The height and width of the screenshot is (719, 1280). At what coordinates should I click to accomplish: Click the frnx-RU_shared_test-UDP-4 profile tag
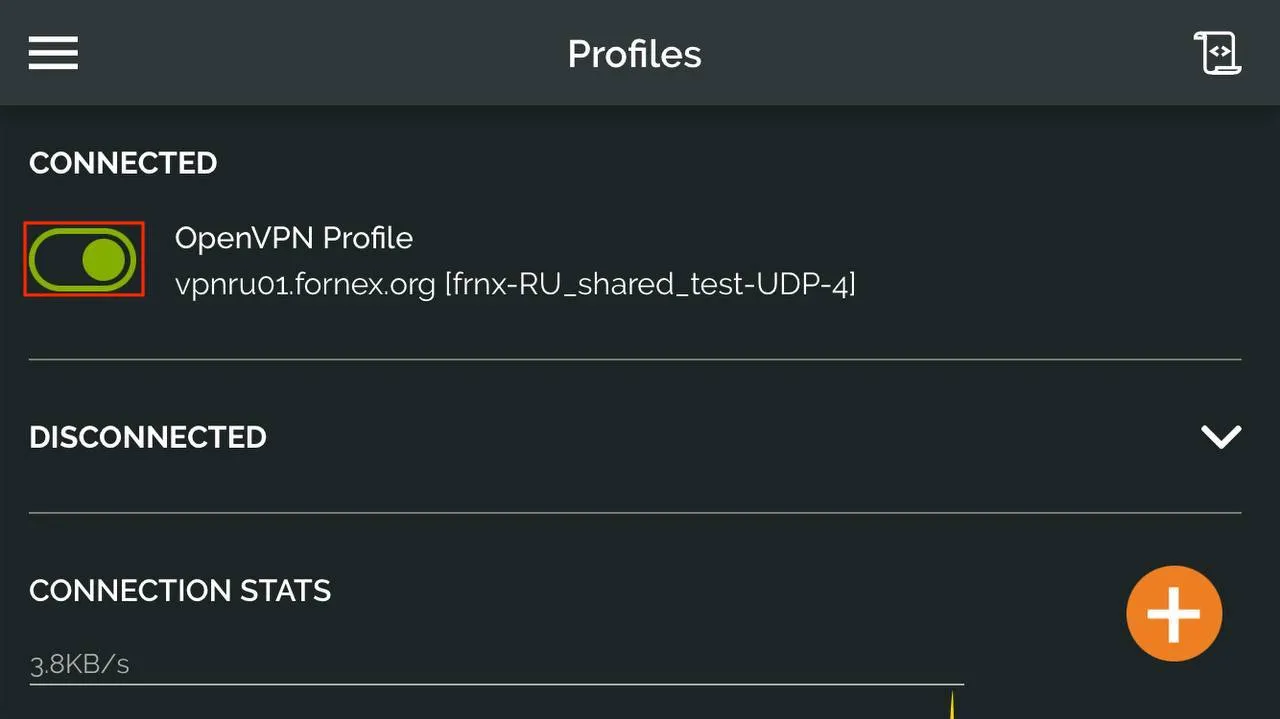[650, 284]
